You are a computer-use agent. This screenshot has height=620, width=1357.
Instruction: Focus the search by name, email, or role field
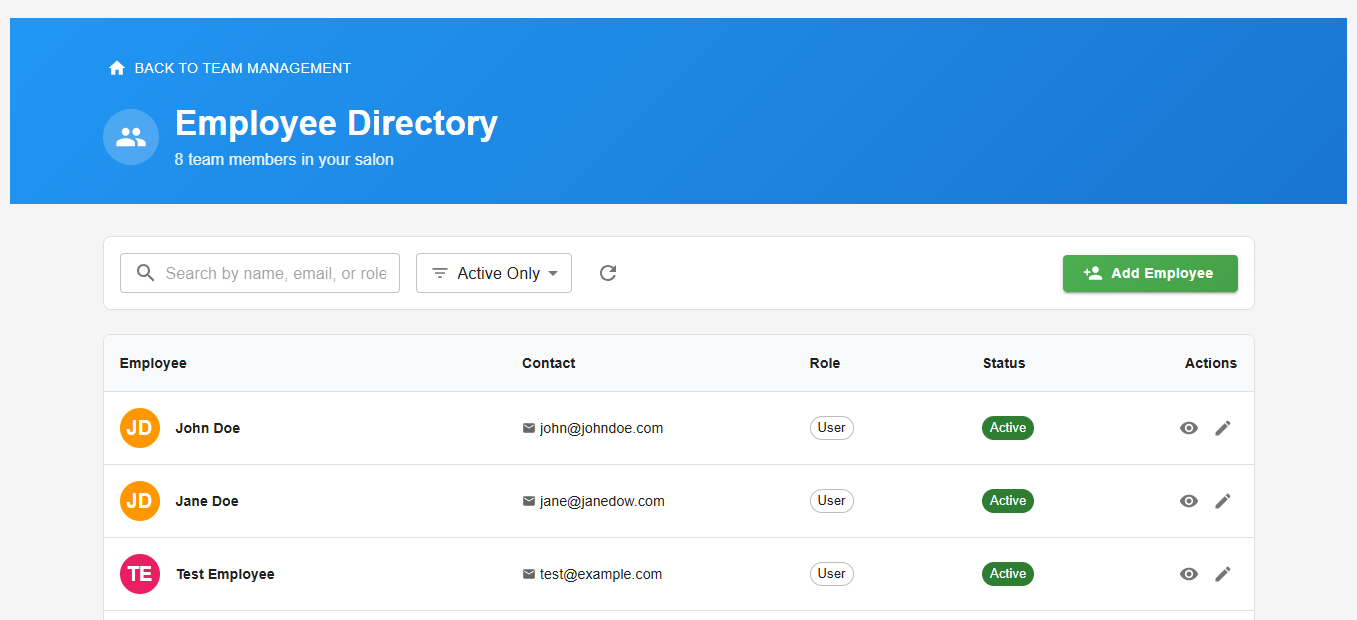point(260,273)
